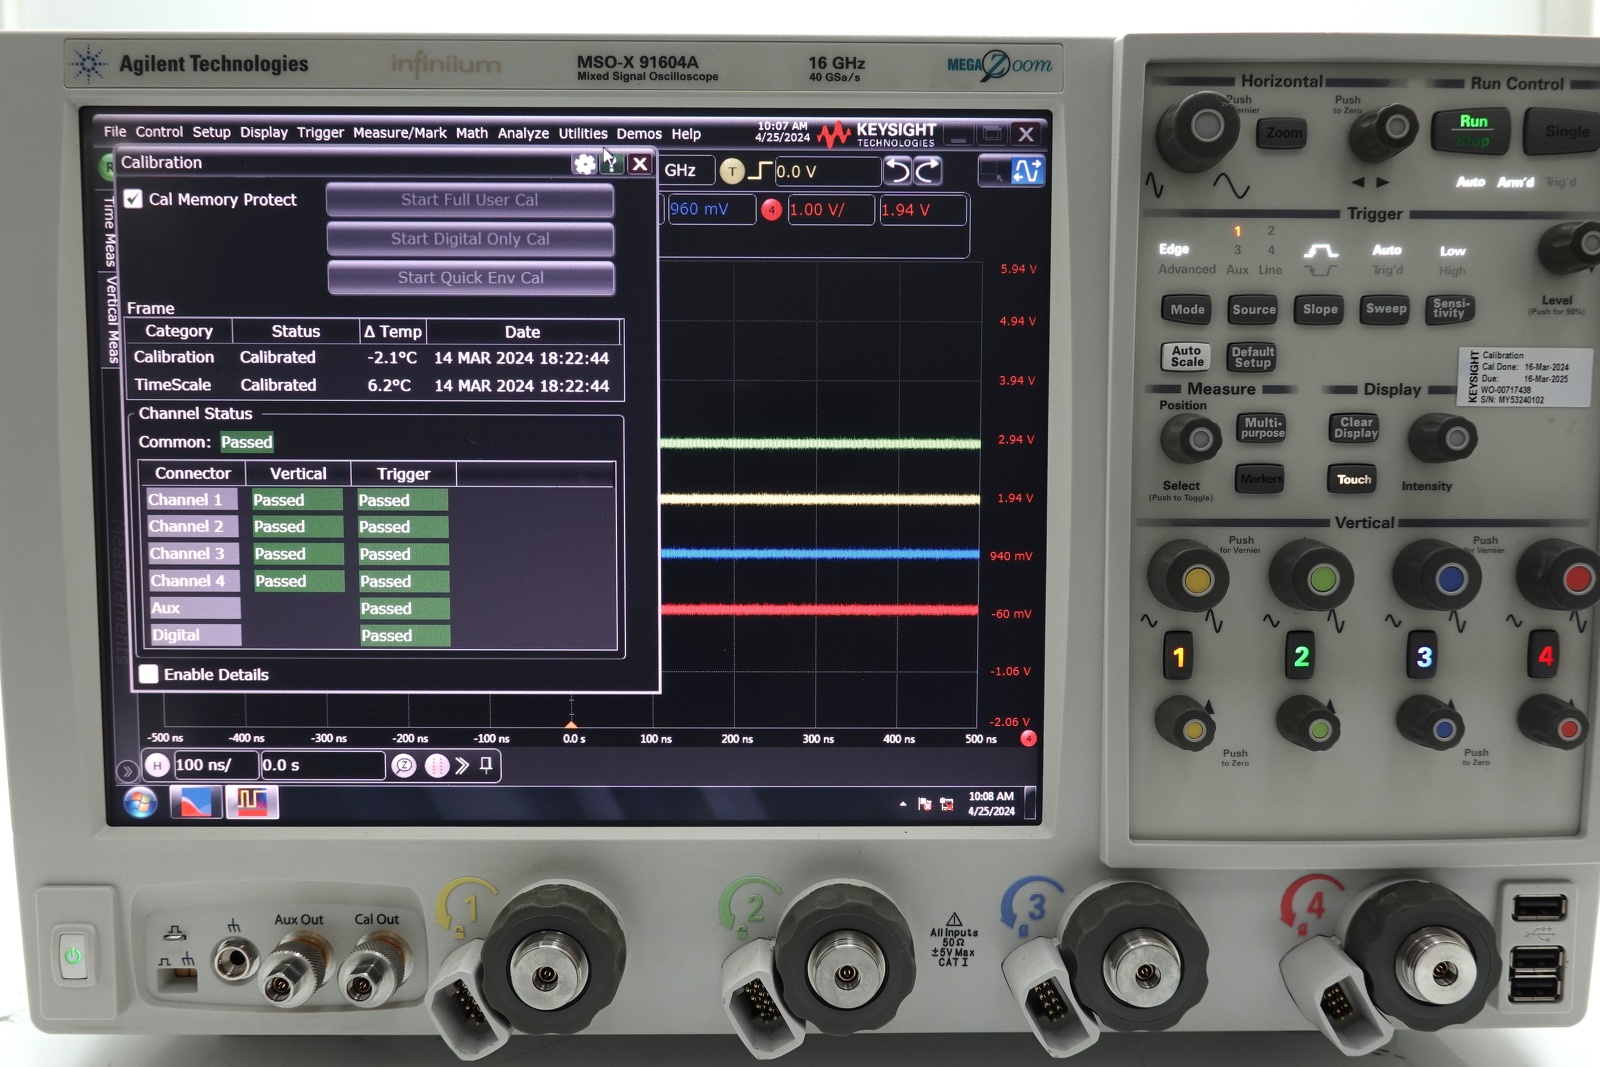Click the channel 4 scale field 1.00 V/
Viewport: 1600px width, 1067px height.
[831, 210]
